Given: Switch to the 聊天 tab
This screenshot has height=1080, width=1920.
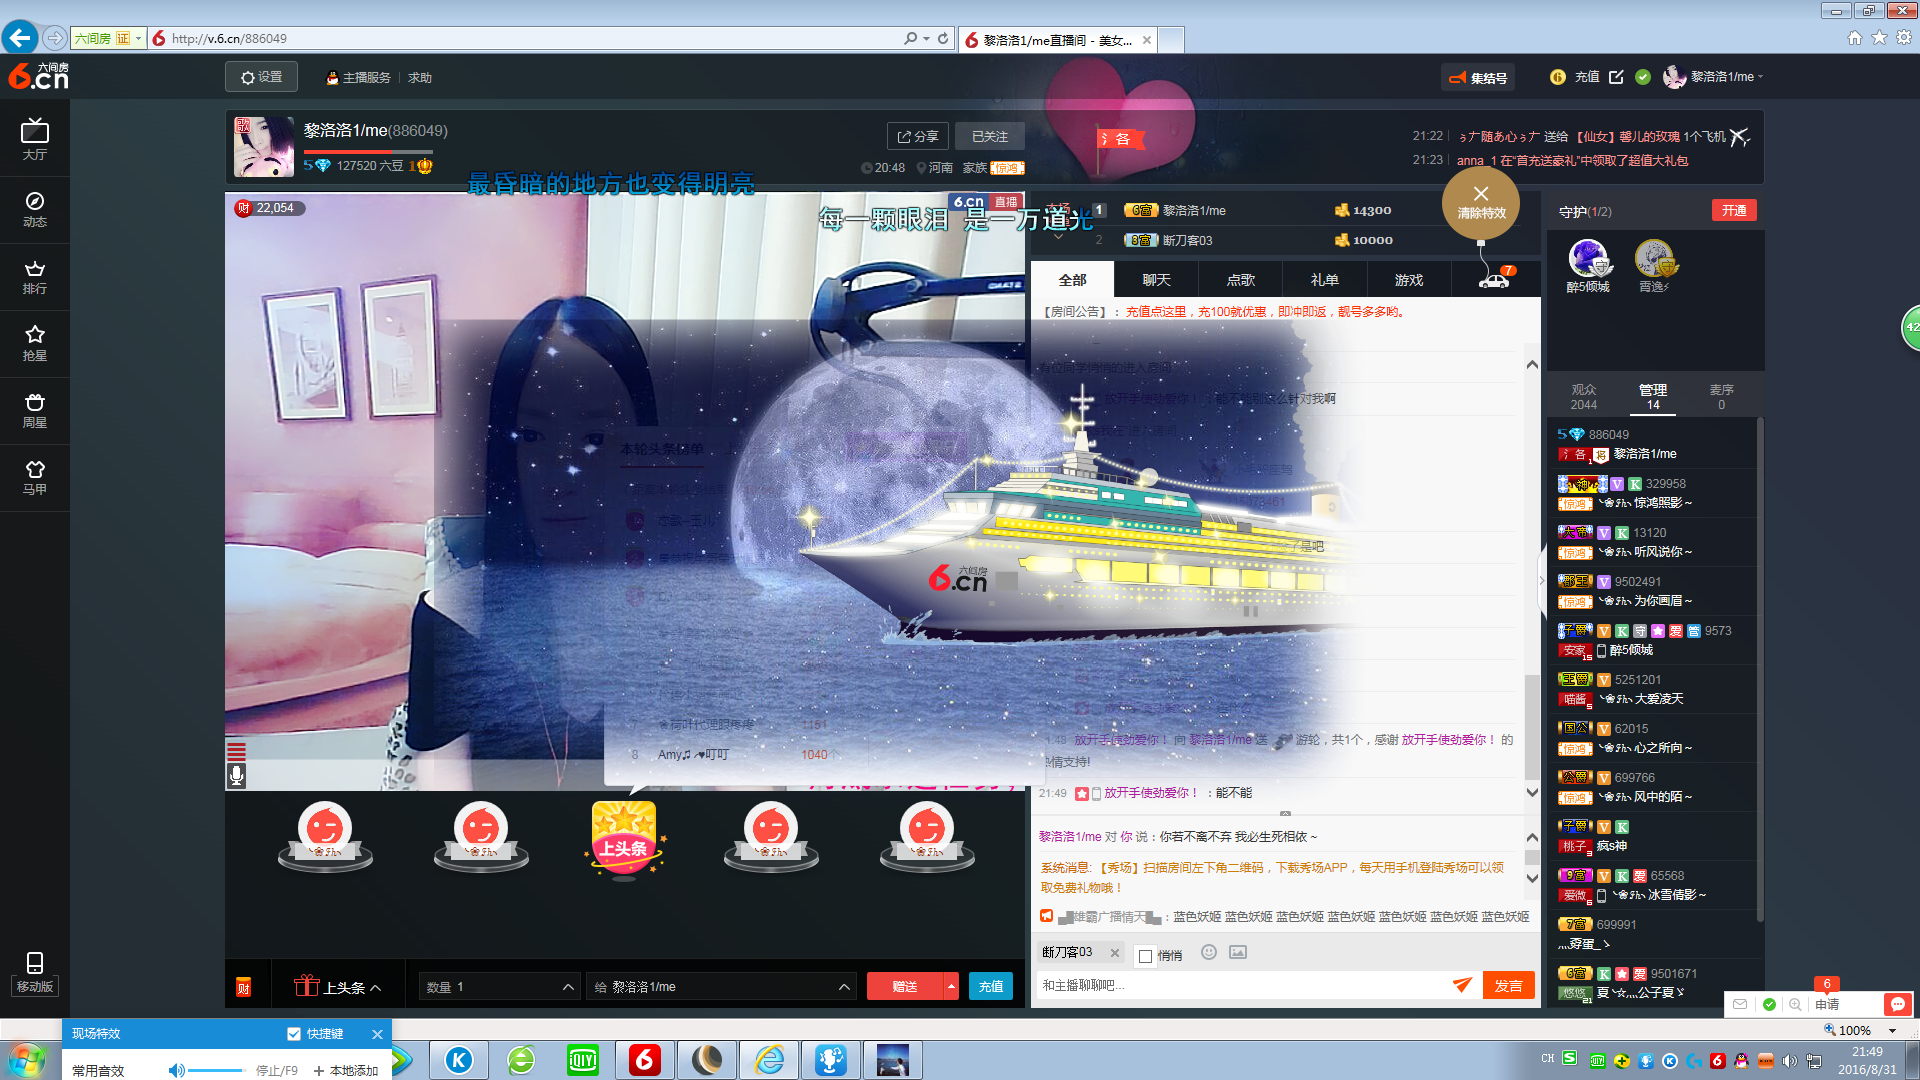Looking at the screenshot, I should (x=1156, y=280).
